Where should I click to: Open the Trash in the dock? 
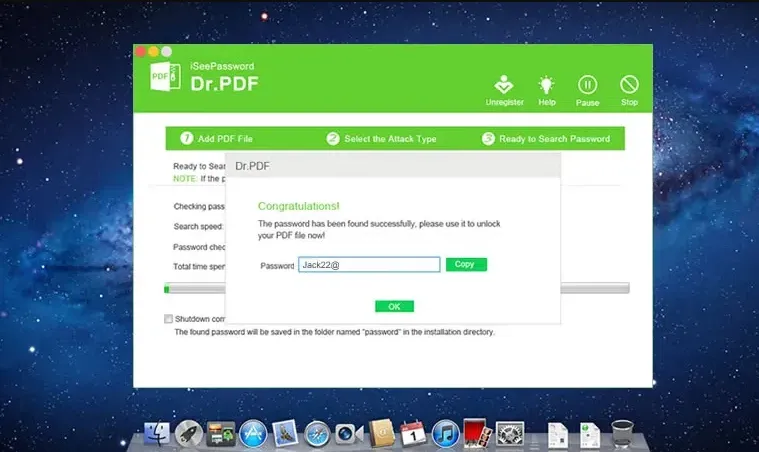coord(622,433)
